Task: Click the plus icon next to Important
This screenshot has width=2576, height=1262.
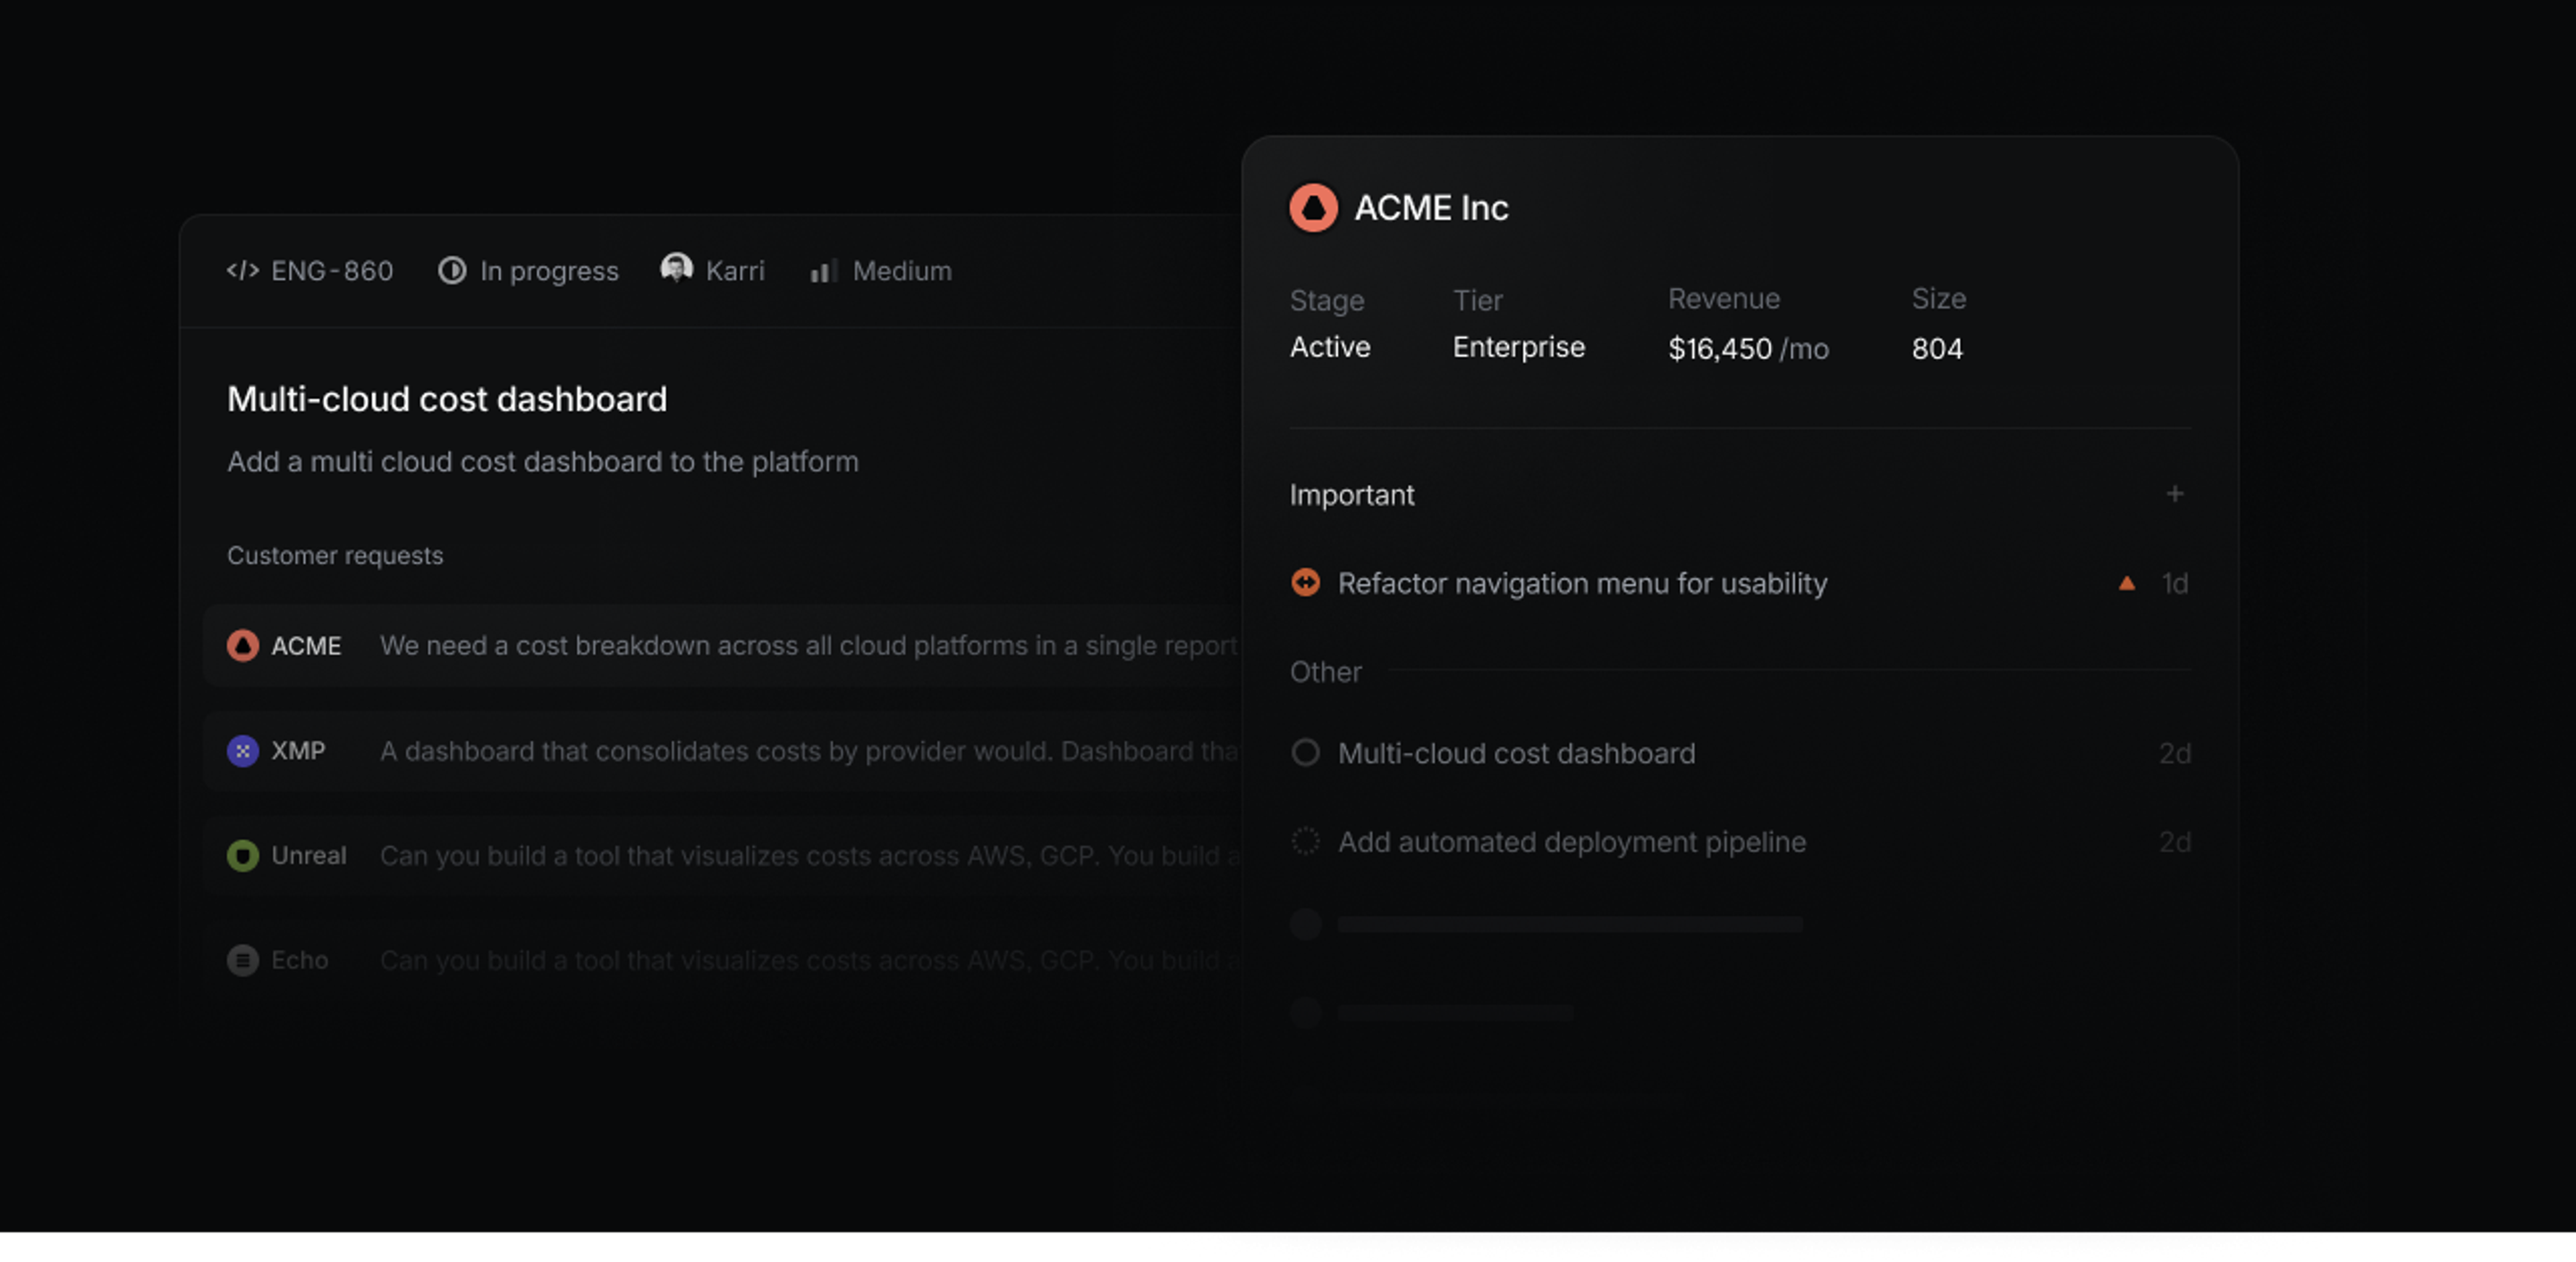Action: 2174,494
